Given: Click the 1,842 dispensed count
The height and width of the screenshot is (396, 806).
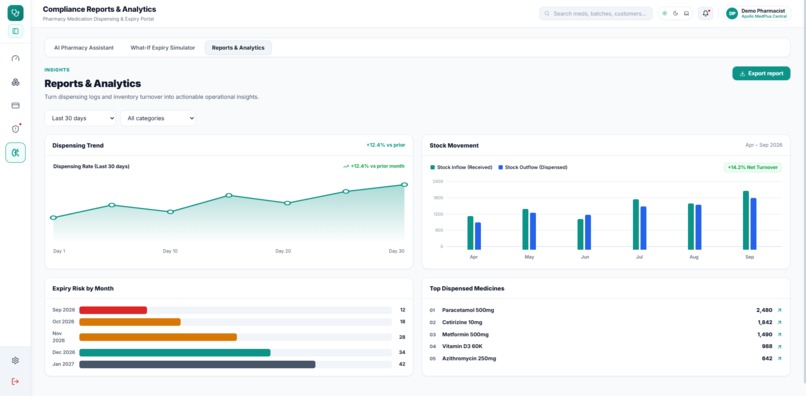Looking at the screenshot, I should point(765,322).
